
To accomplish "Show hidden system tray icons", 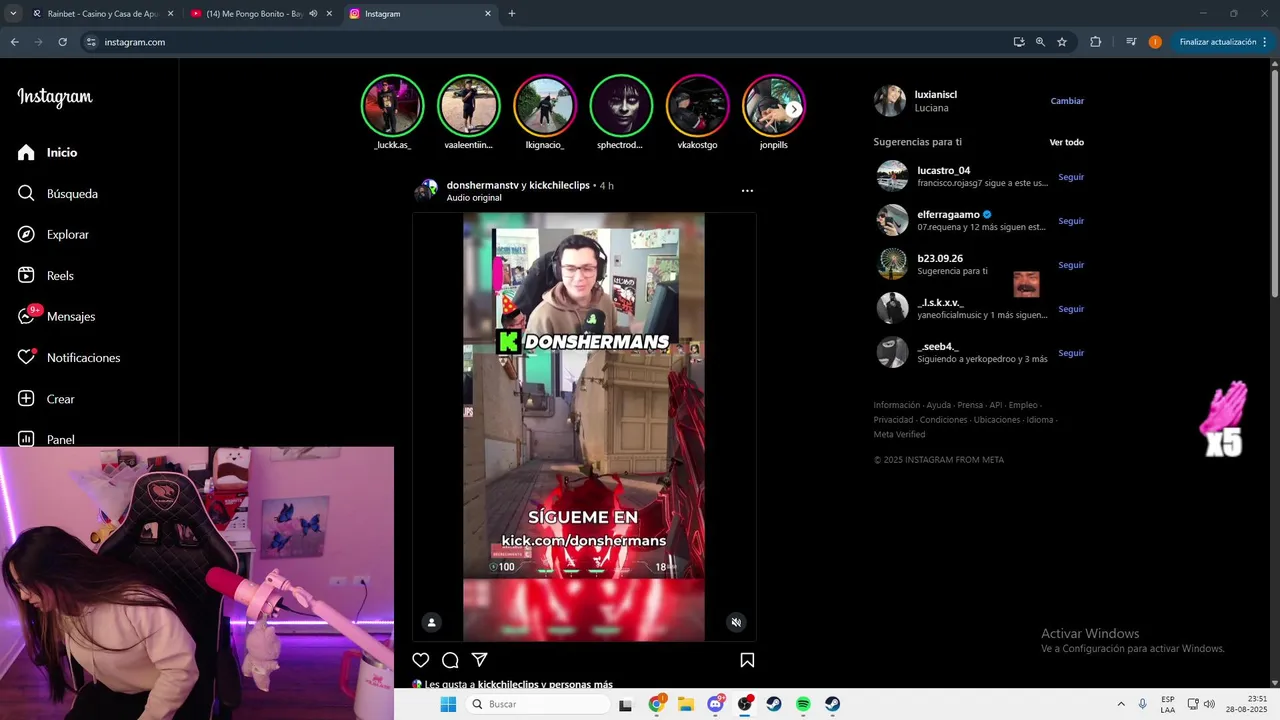I will (1120, 704).
